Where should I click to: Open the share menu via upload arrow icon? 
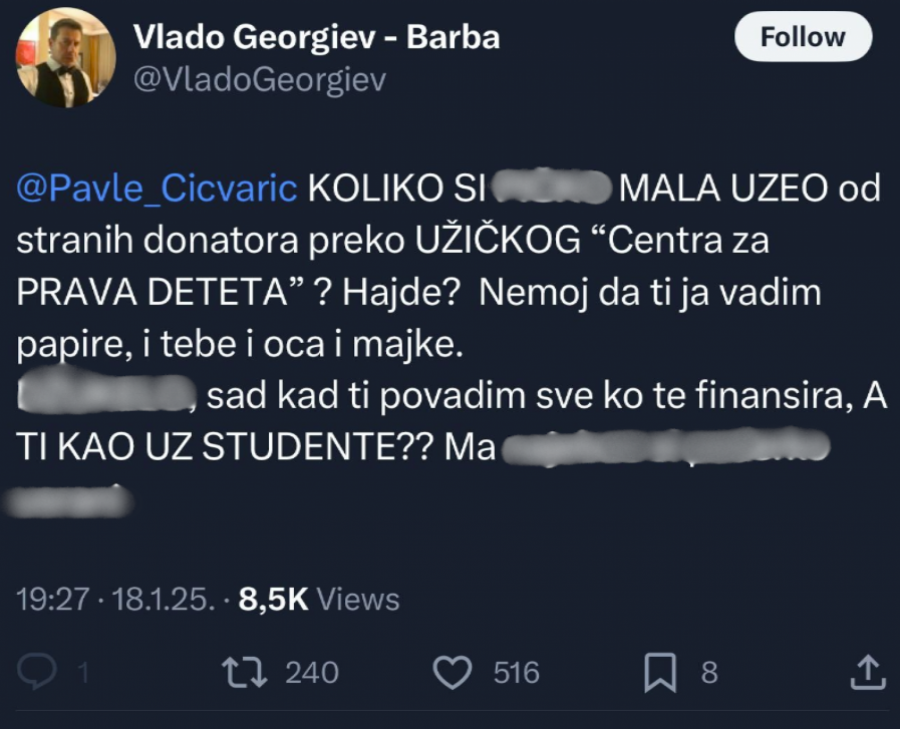point(866,672)
